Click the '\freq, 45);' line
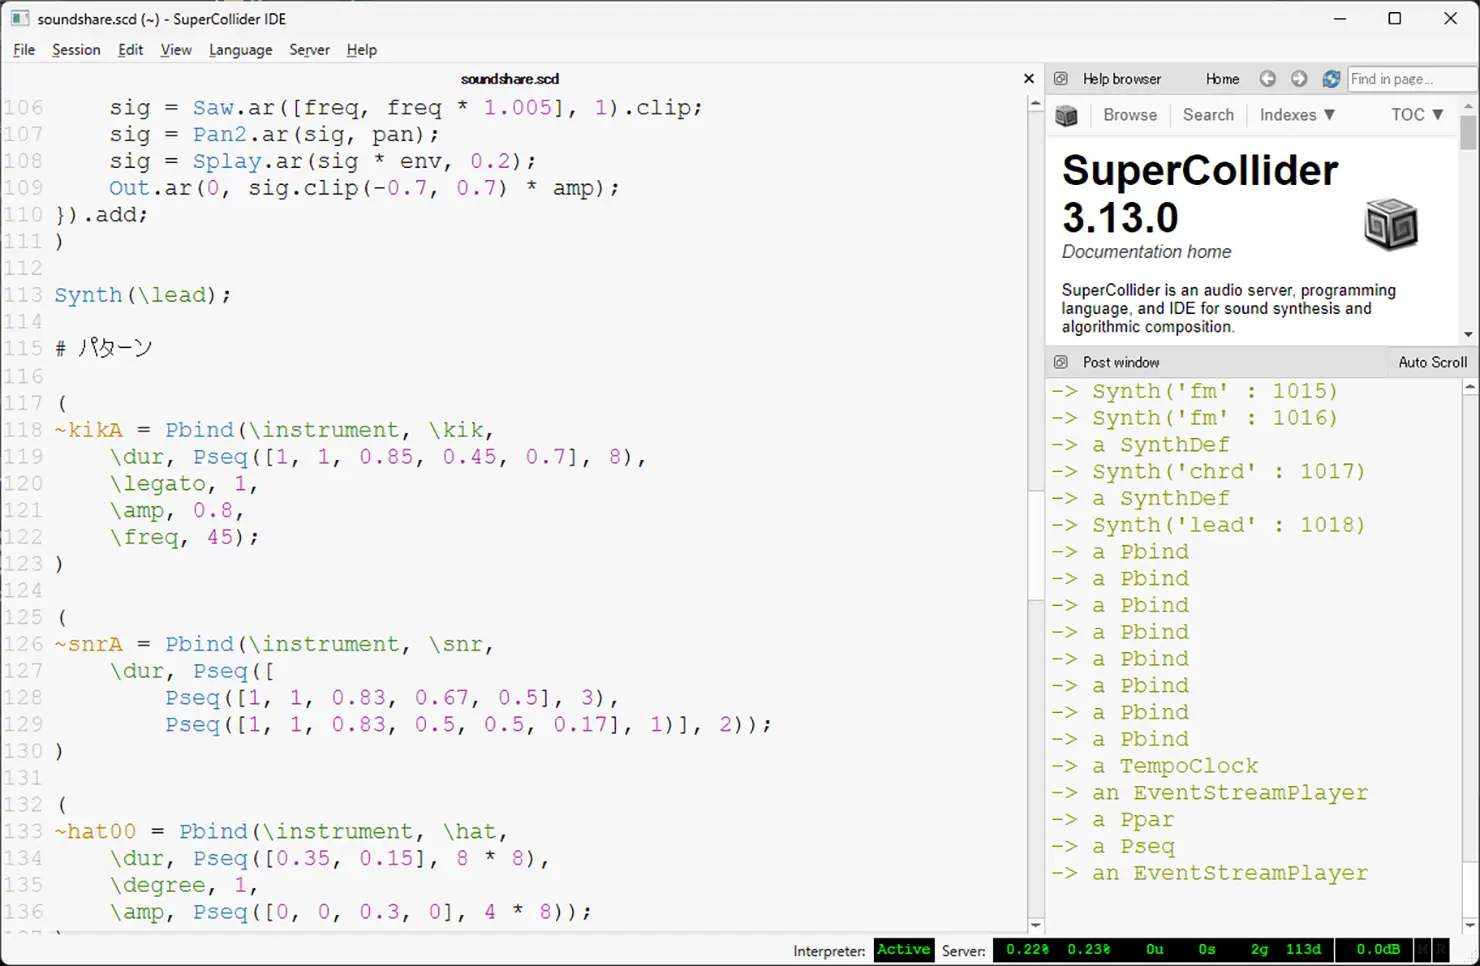This screenshot has height=966, width=1480. (184, 537)
